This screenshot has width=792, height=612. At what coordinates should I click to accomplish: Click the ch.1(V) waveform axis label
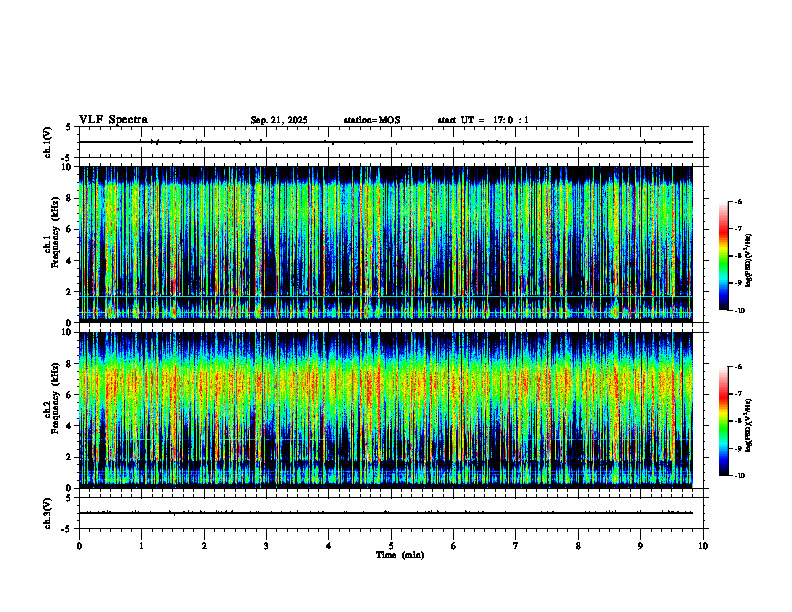click(48, 142)
